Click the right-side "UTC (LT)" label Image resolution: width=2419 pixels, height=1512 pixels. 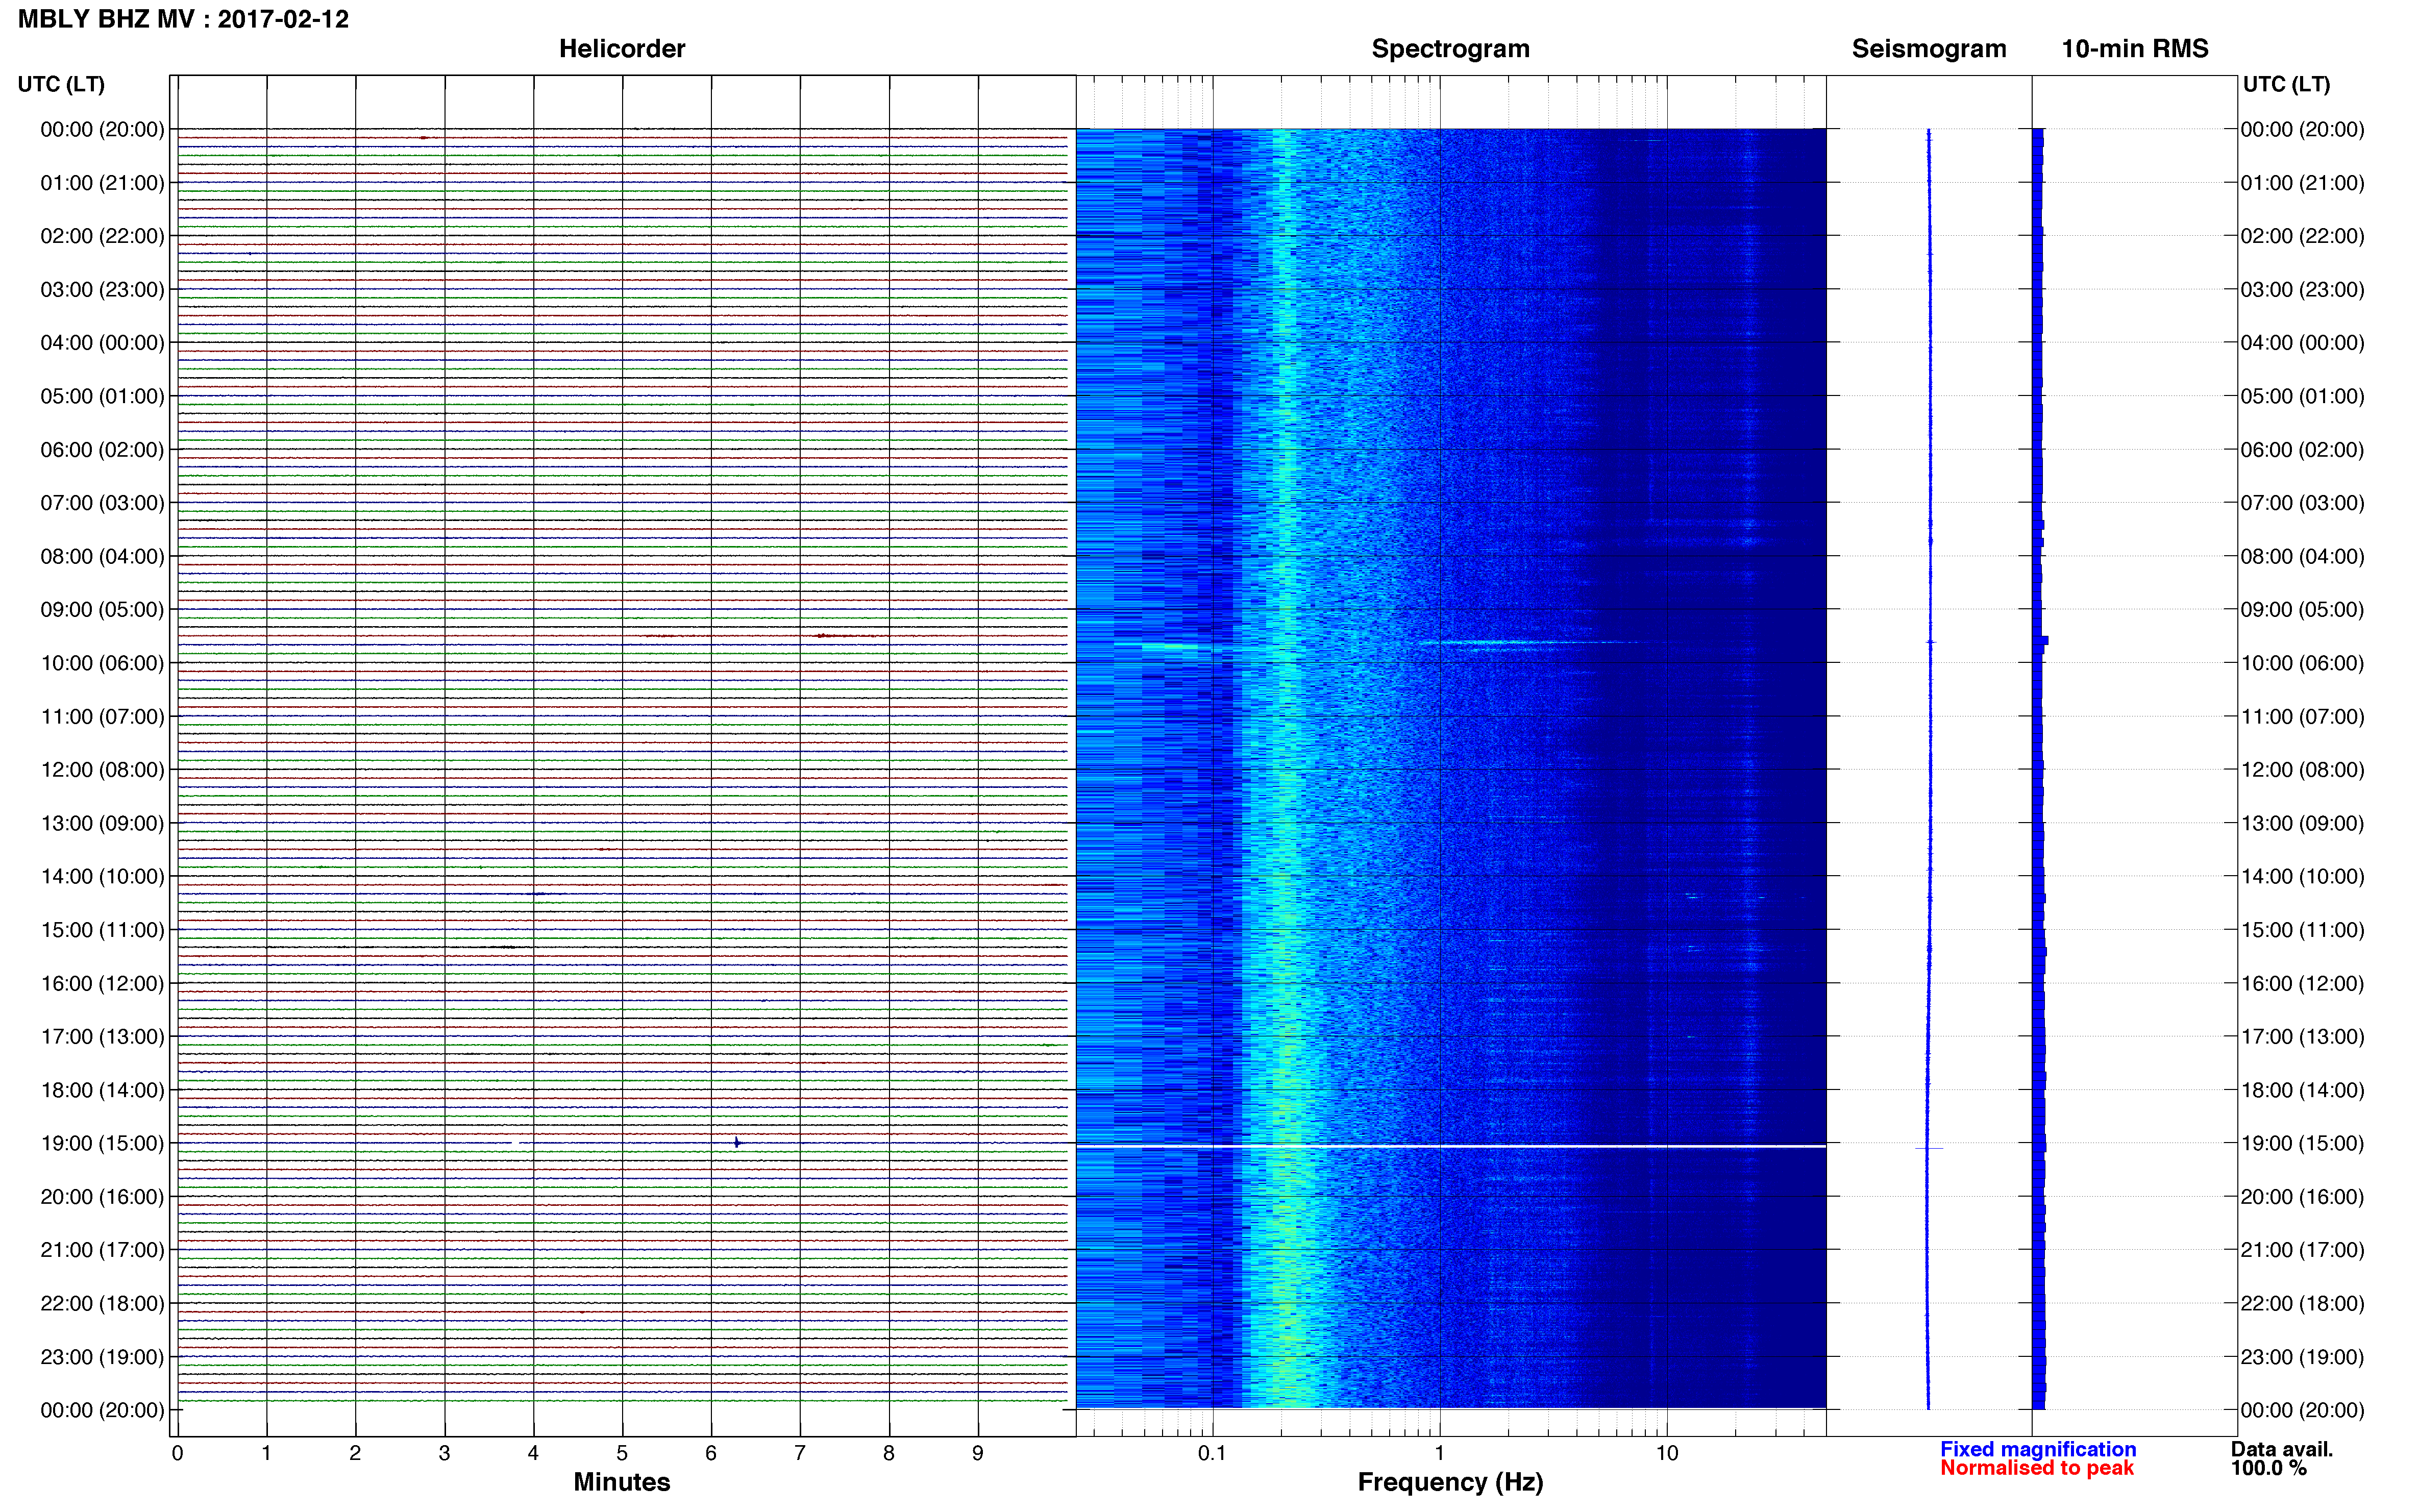coord(2286,84)
